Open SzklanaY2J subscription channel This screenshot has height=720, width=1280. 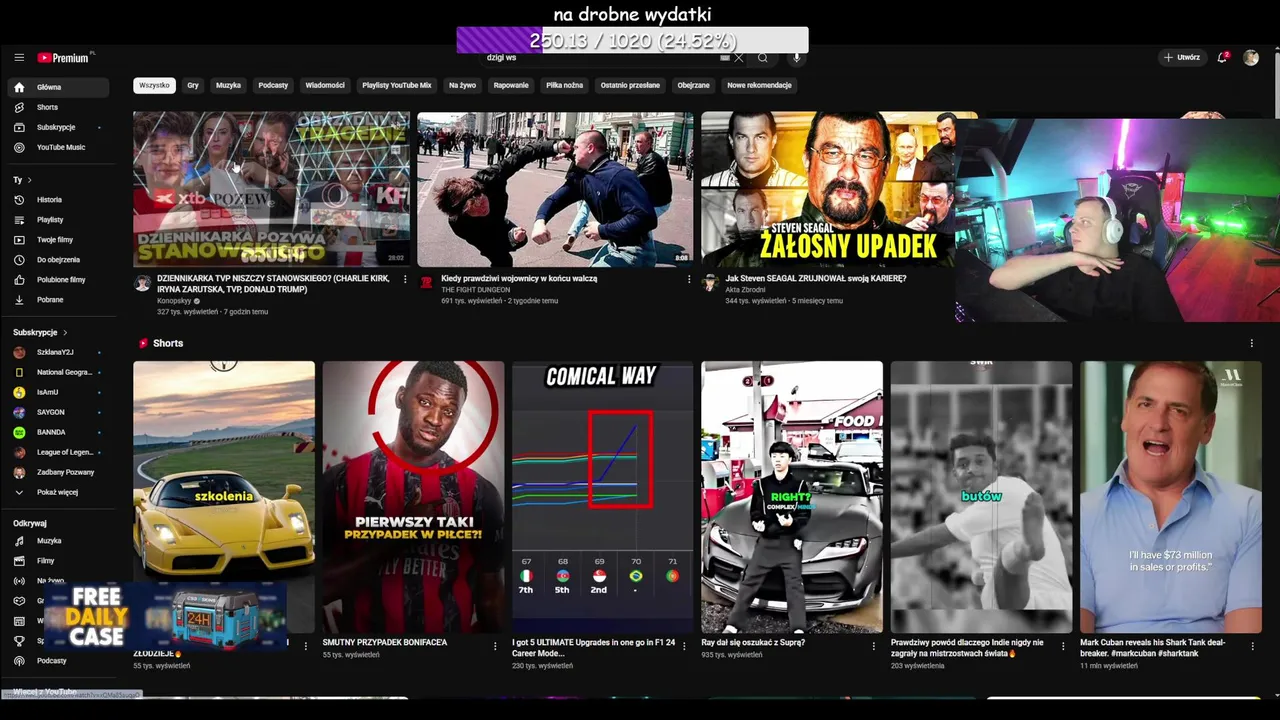click(x=58, y=352)
